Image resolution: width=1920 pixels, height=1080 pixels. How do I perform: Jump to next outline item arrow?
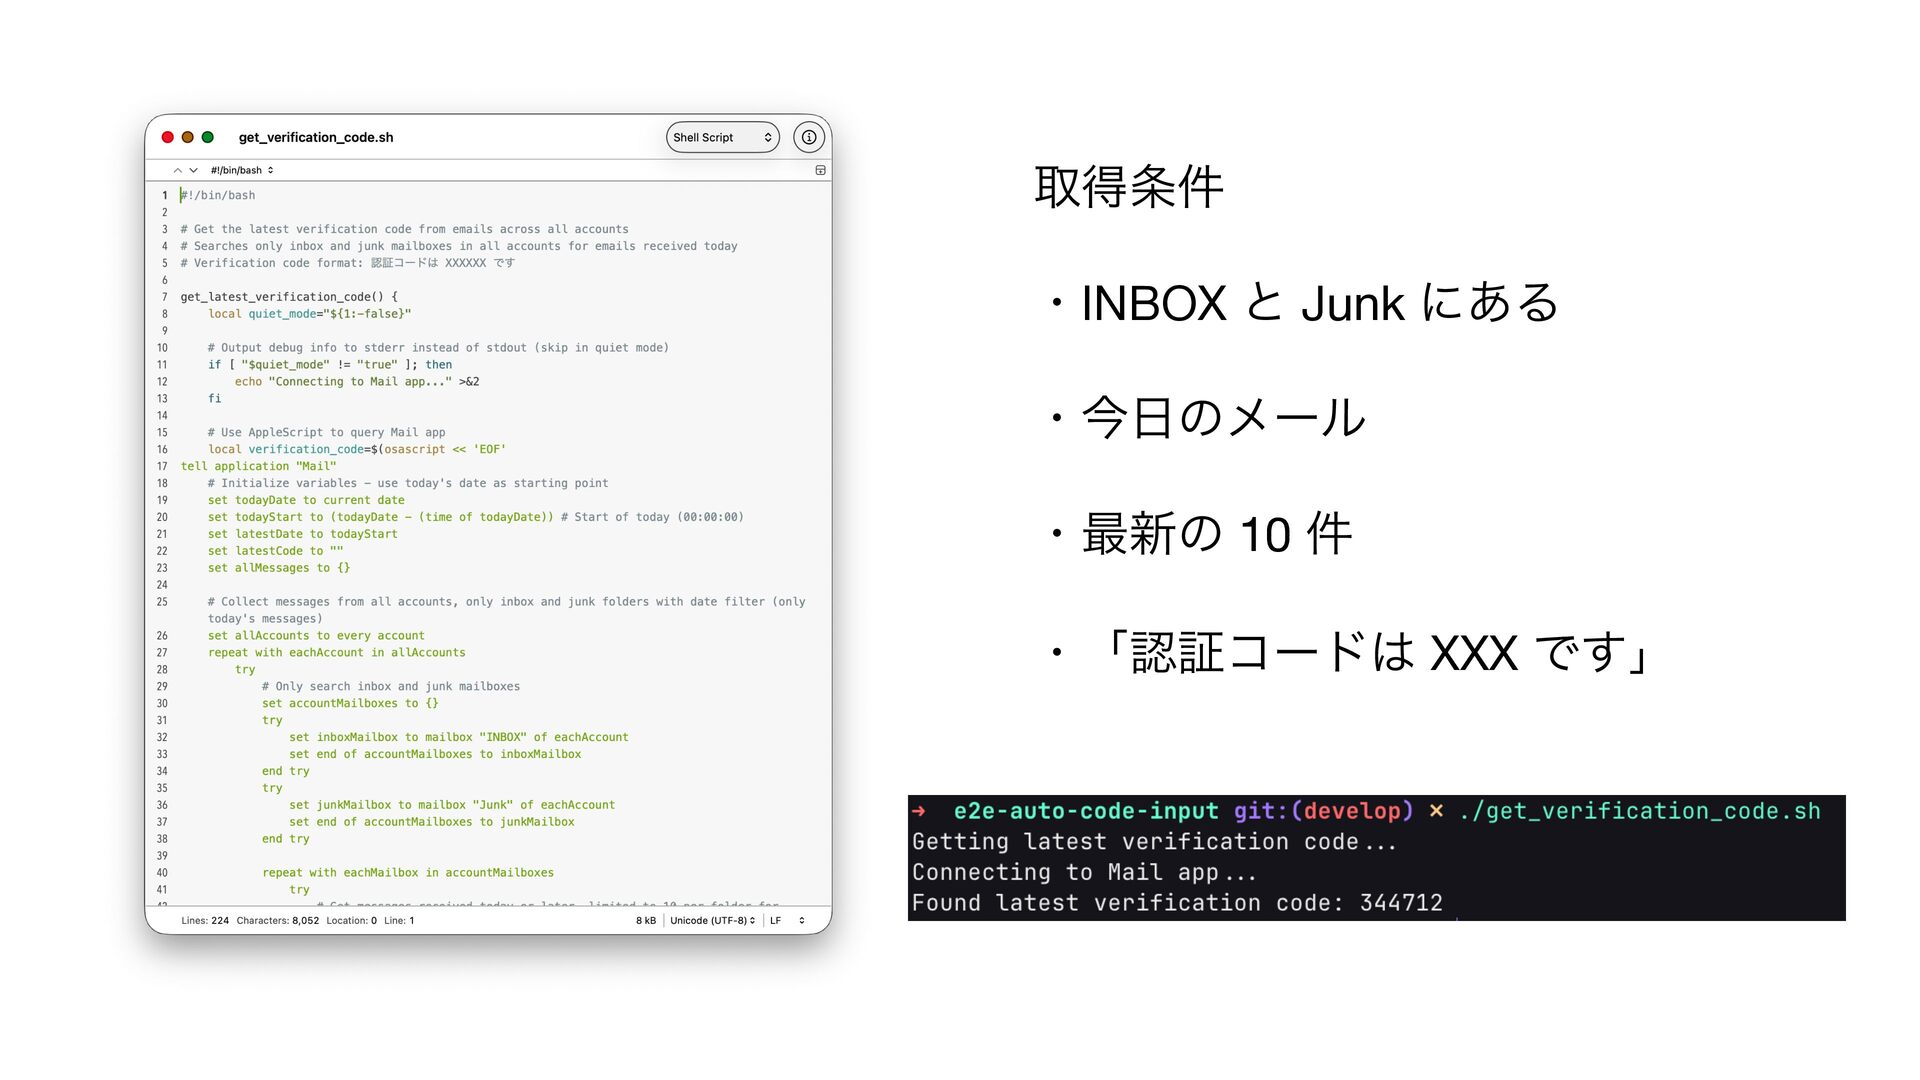194,171
